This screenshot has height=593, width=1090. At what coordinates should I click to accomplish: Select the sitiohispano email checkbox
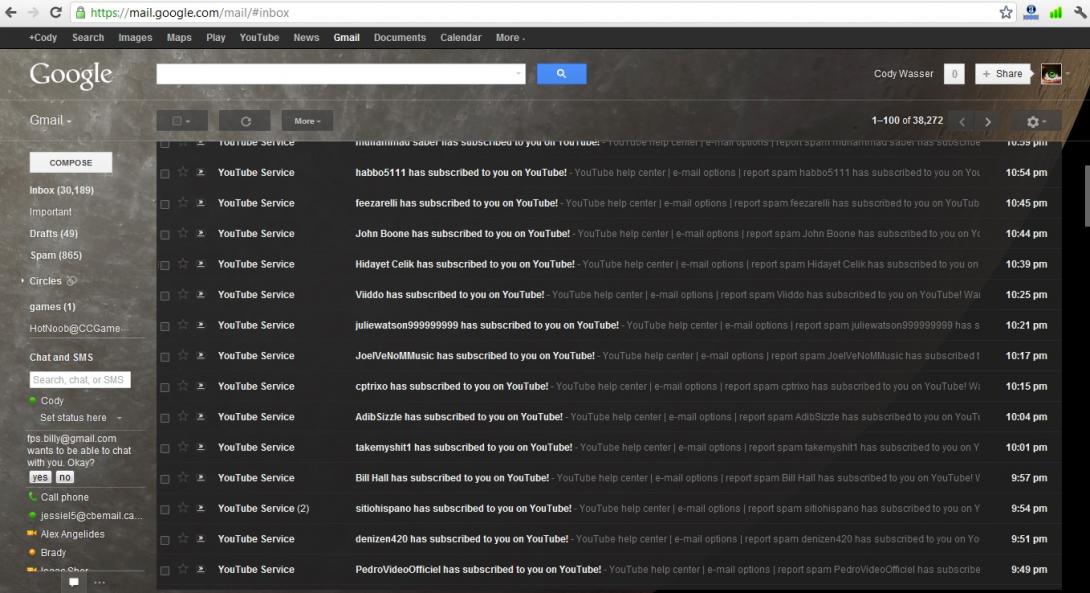coord(165,510)
